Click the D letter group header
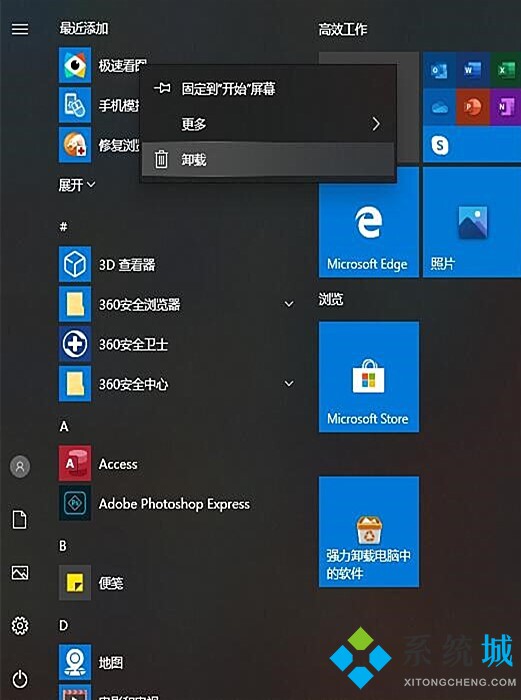The width and height of the screenshot is (521, 700). click(x=63, y=625)
